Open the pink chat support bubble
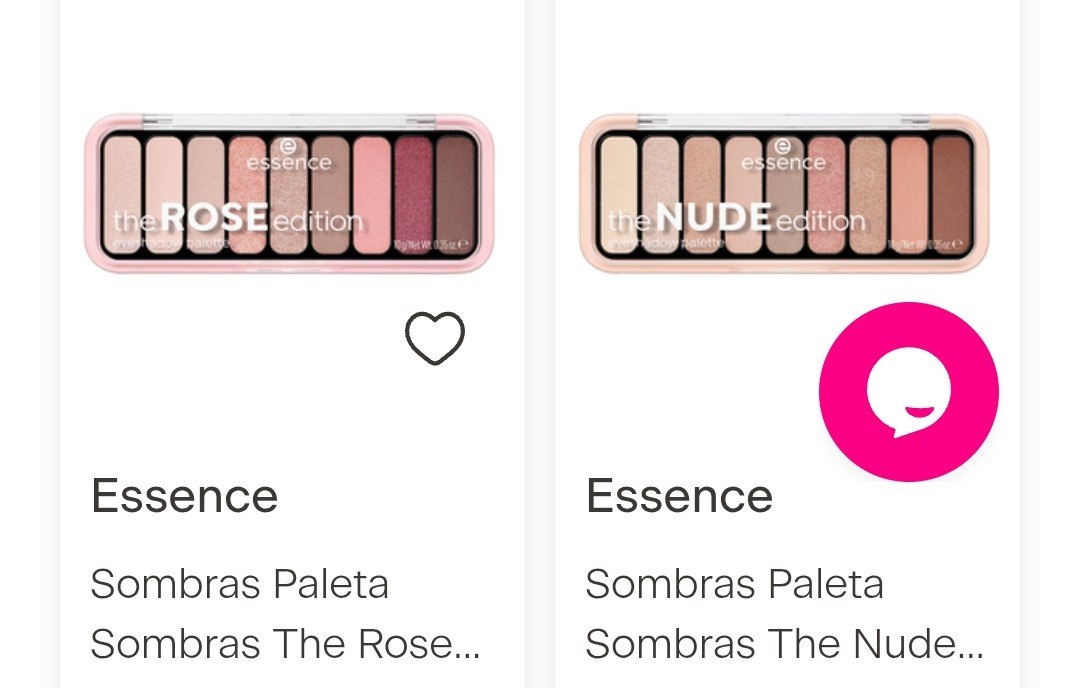 point(908,392)
